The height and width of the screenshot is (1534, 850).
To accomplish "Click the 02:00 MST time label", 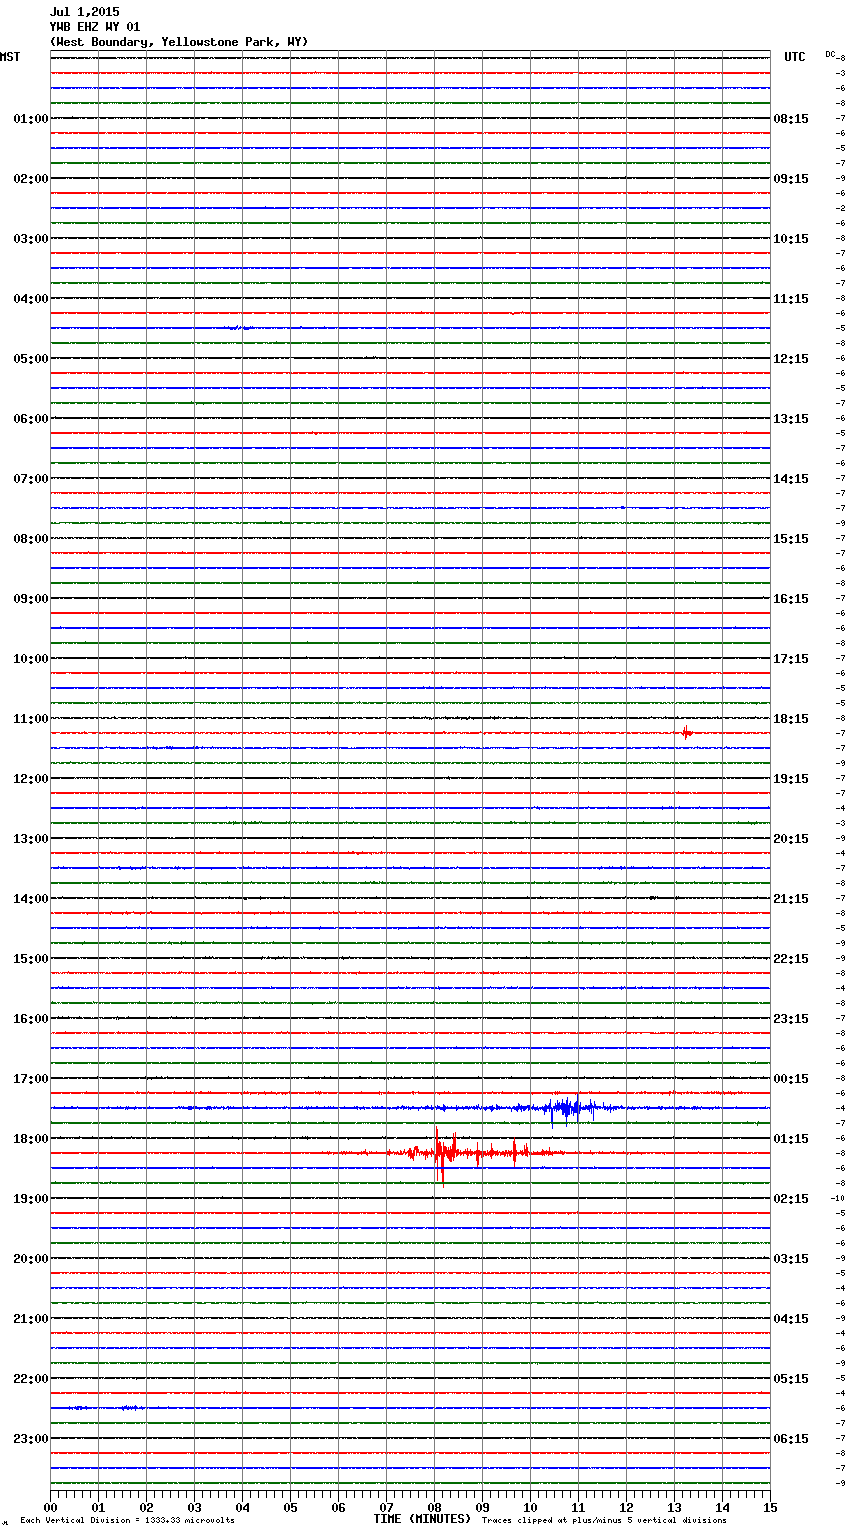I will [x=30, y=179].
